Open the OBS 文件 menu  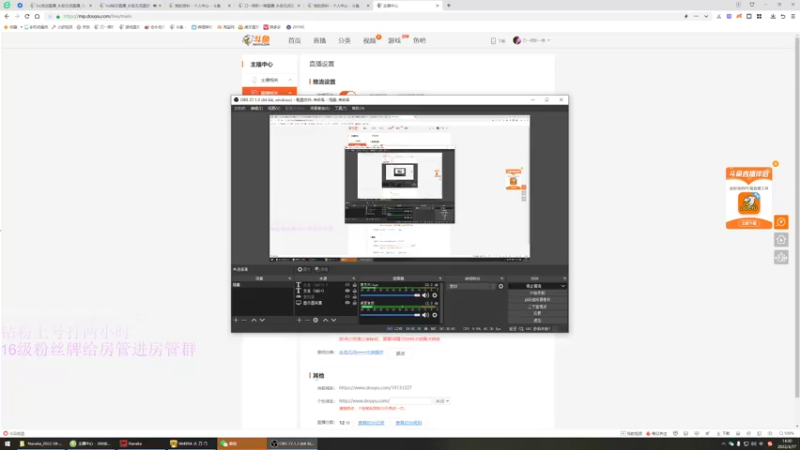tap(239, 108)
